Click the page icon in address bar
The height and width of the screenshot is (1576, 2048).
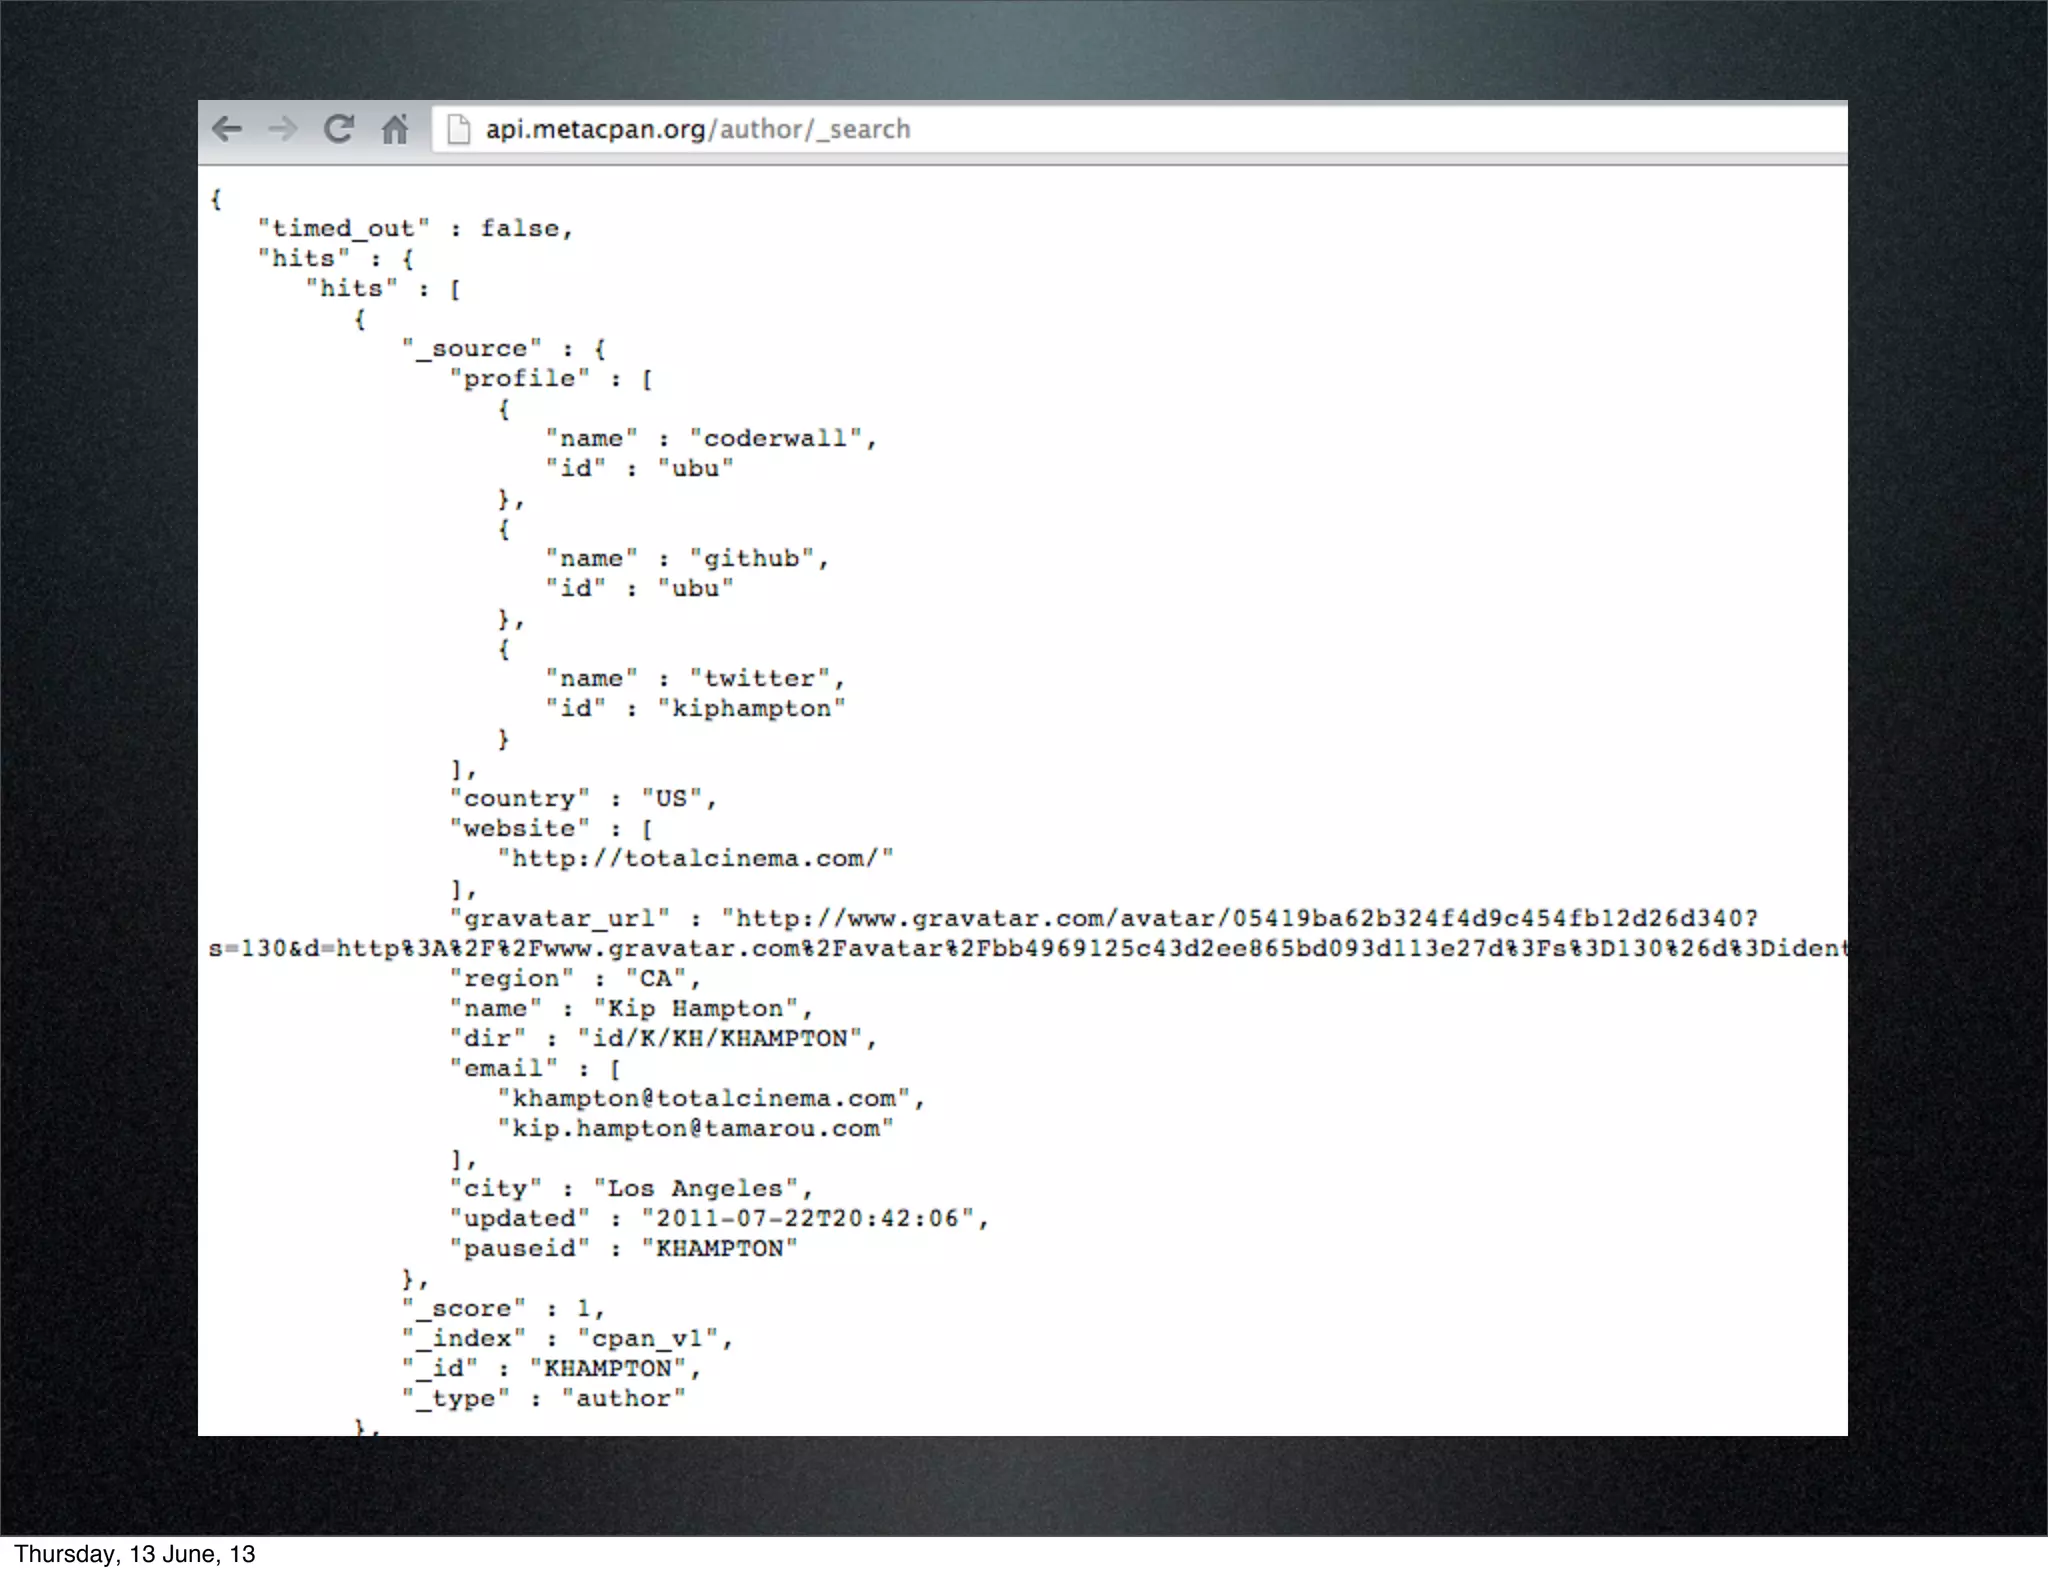[x=458, y=129]
